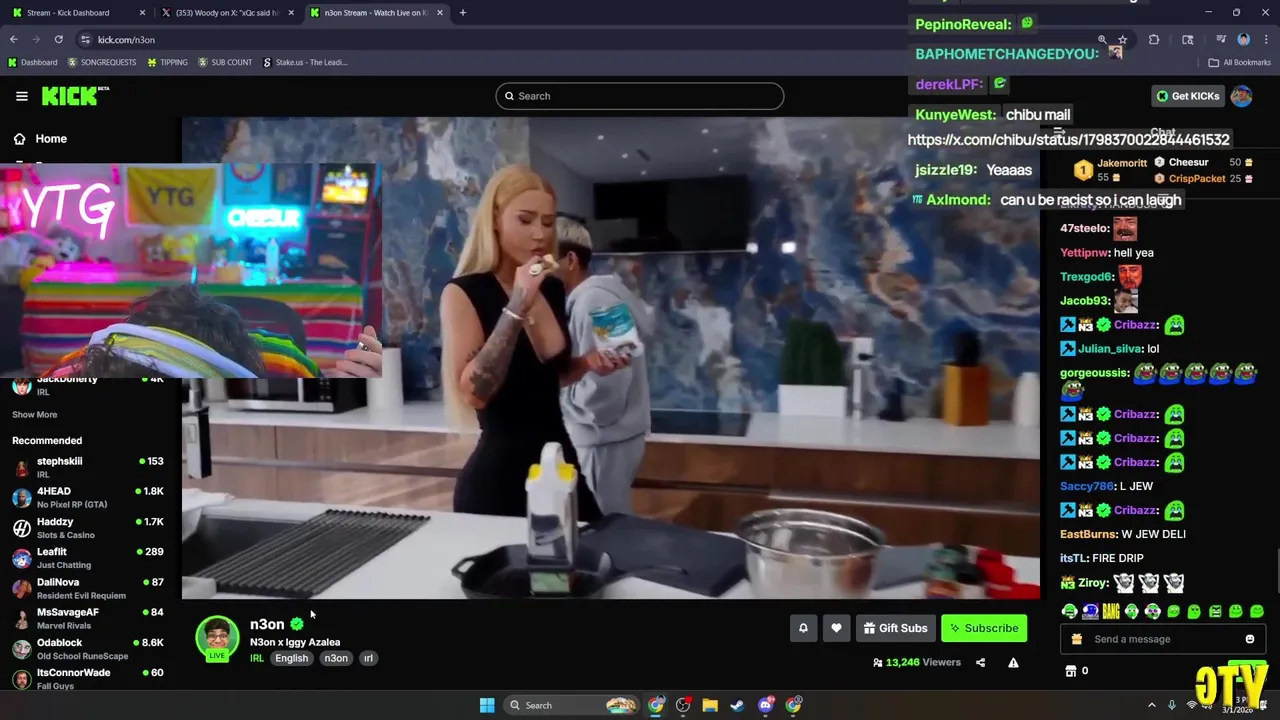Open Haddzy Slots & Casino channel
This screenshot has height=720, width=1280.
pyautogui.click(x=88, y=527)
